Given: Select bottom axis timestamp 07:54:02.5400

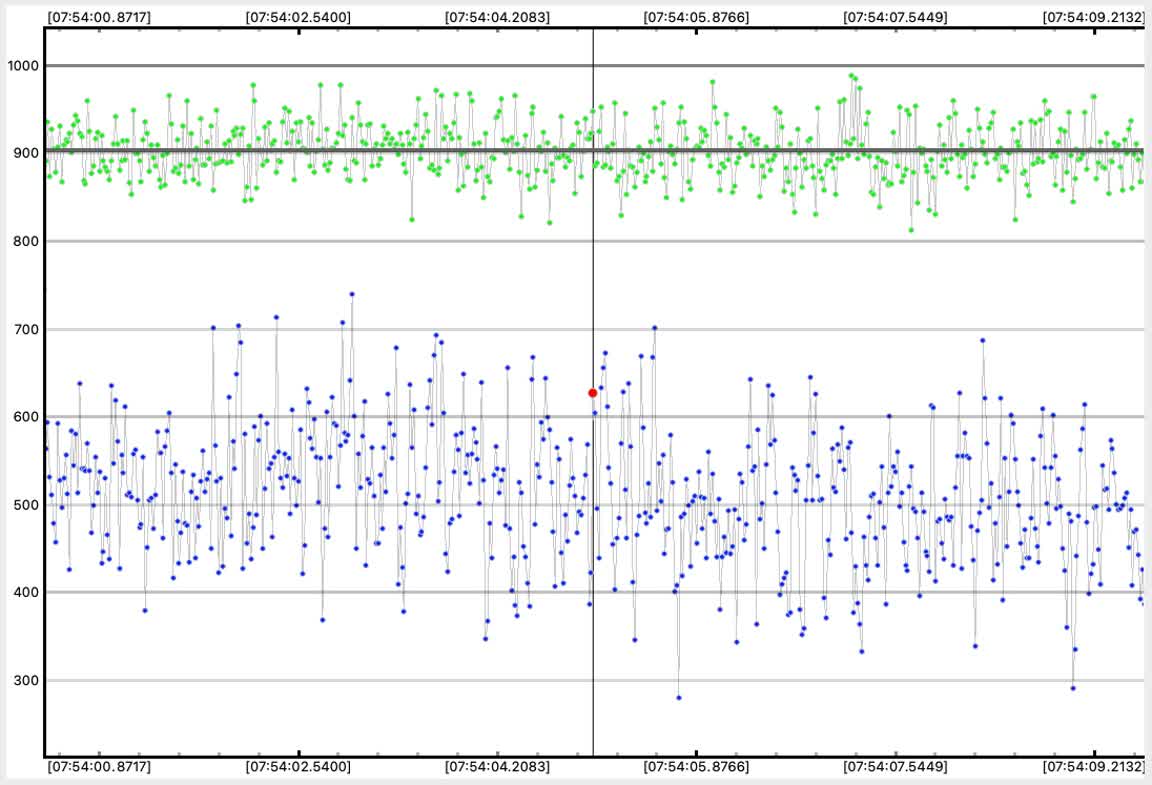Looking at the screenshot, I should (298, 767).
